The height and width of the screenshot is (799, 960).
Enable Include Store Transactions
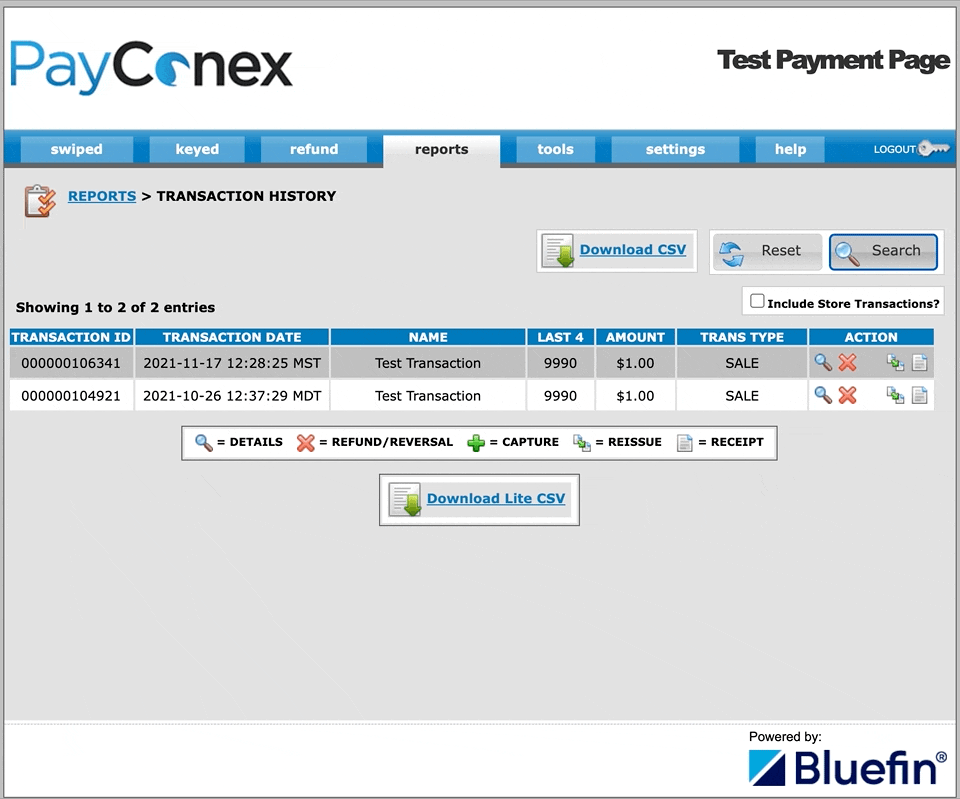click(757, 301)
